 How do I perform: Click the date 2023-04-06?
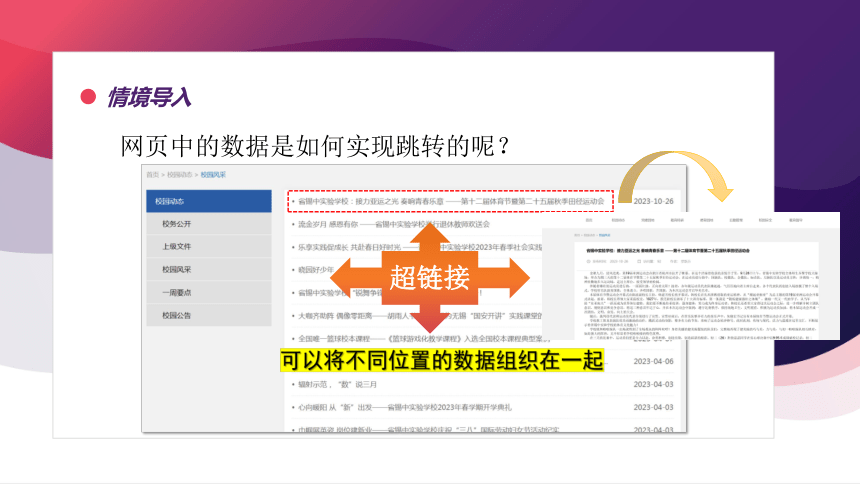(x=653, y=361)
